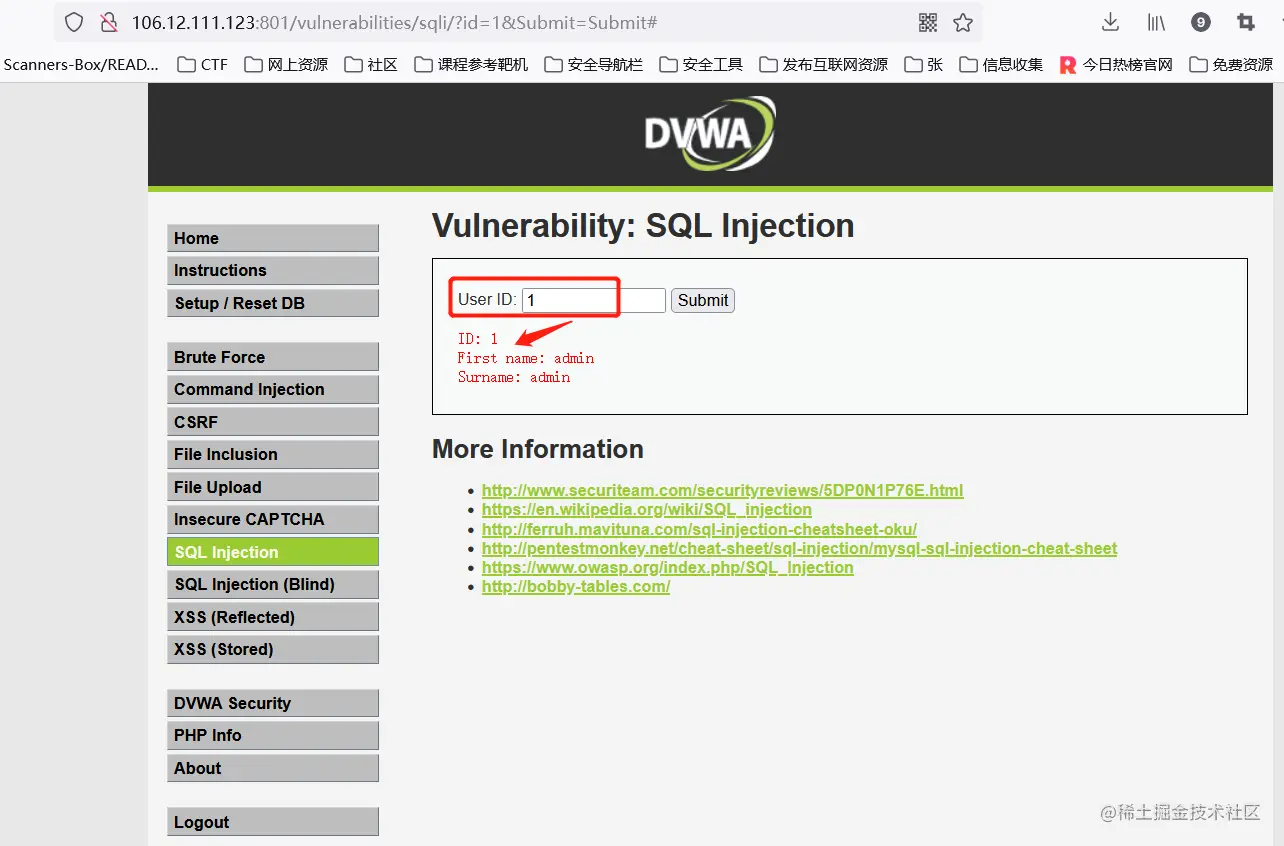Open the About page

tap(273, 768)
